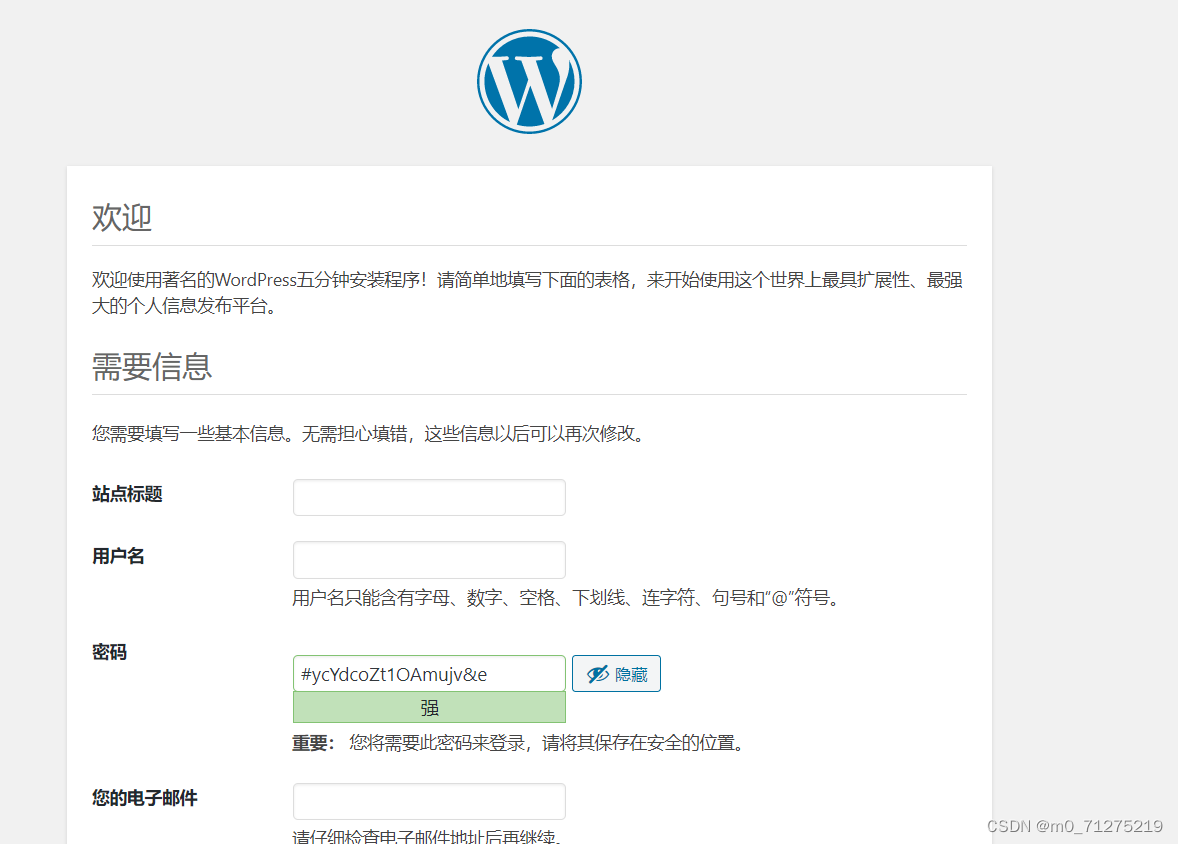
Task: Click the 重要 password notice text
Action: 520,743
